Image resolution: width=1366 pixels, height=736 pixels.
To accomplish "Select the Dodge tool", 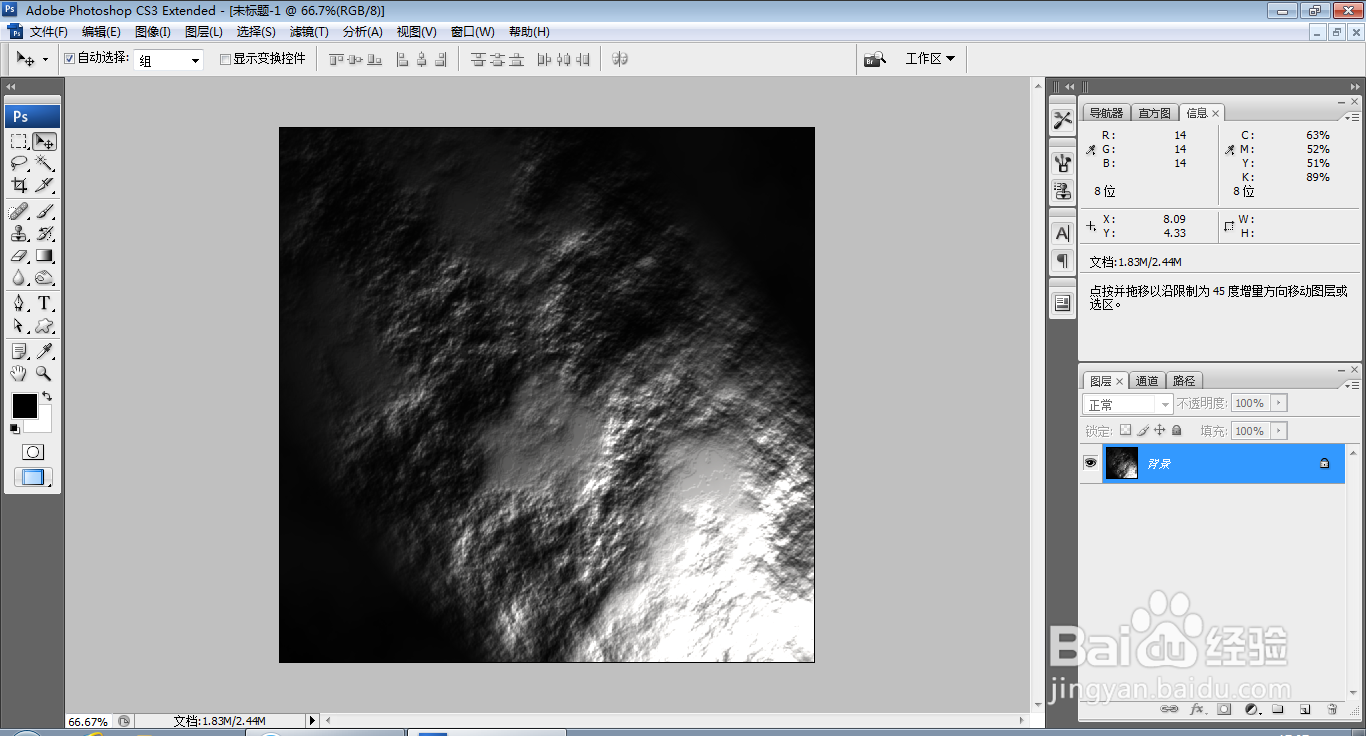I will click(x=44, y=278).
